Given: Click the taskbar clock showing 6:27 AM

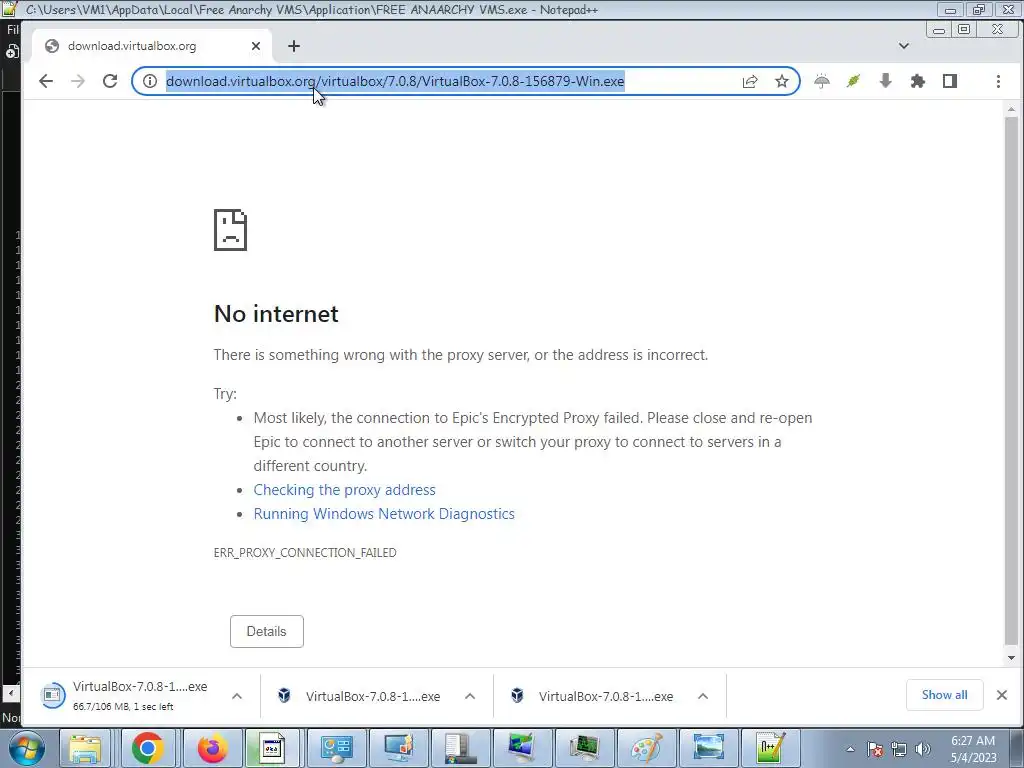Looking at the screenshot, I should coord(973,749).
